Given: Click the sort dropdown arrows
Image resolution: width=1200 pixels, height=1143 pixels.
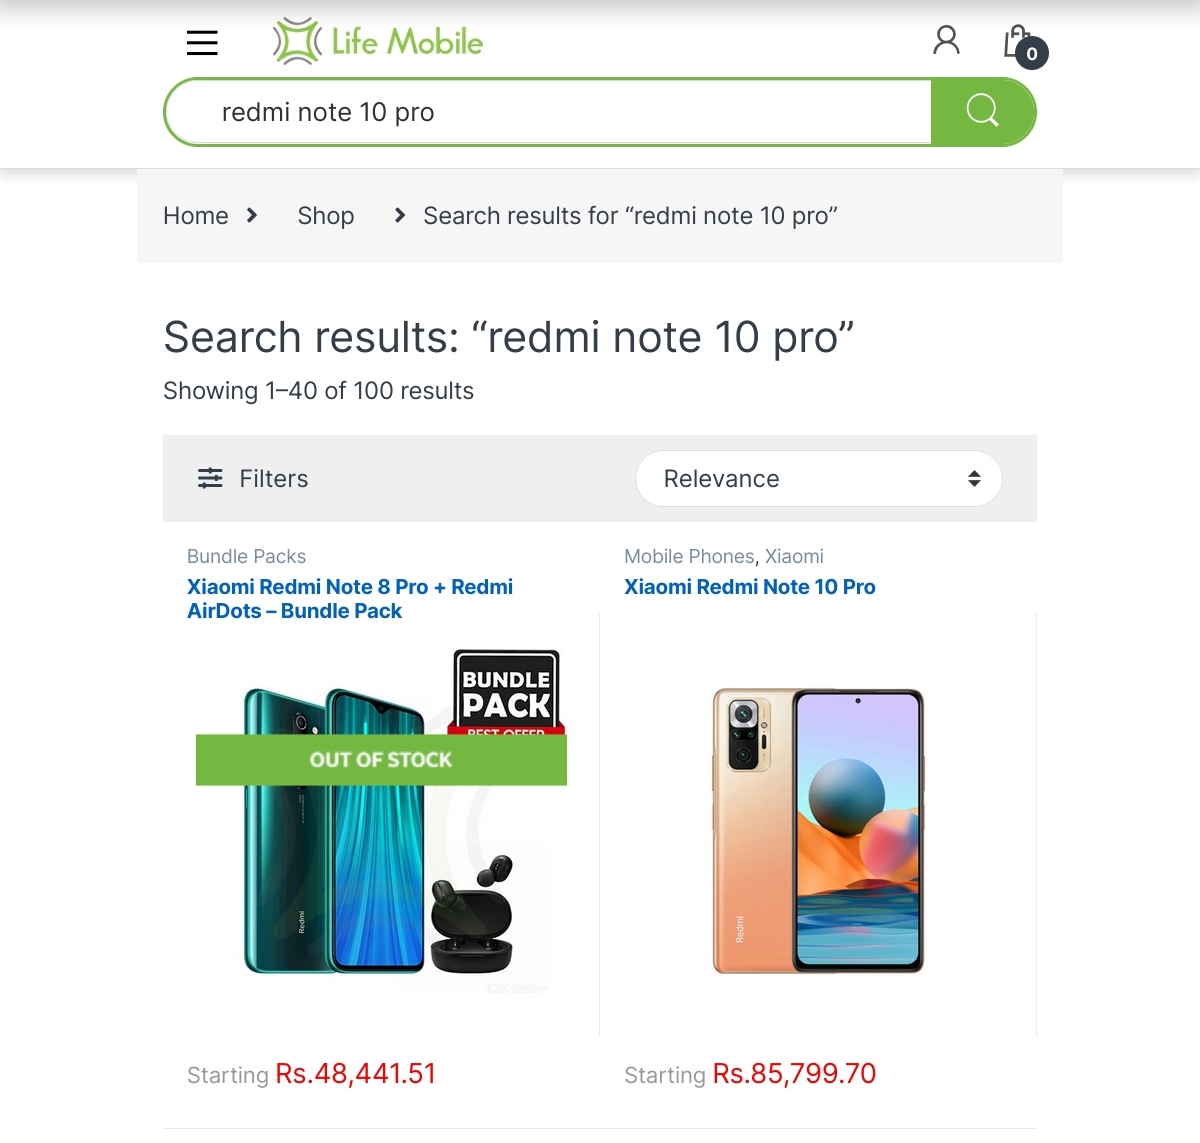Looking at the screenshot, I should pyautogui.click(x=974, y=479).
